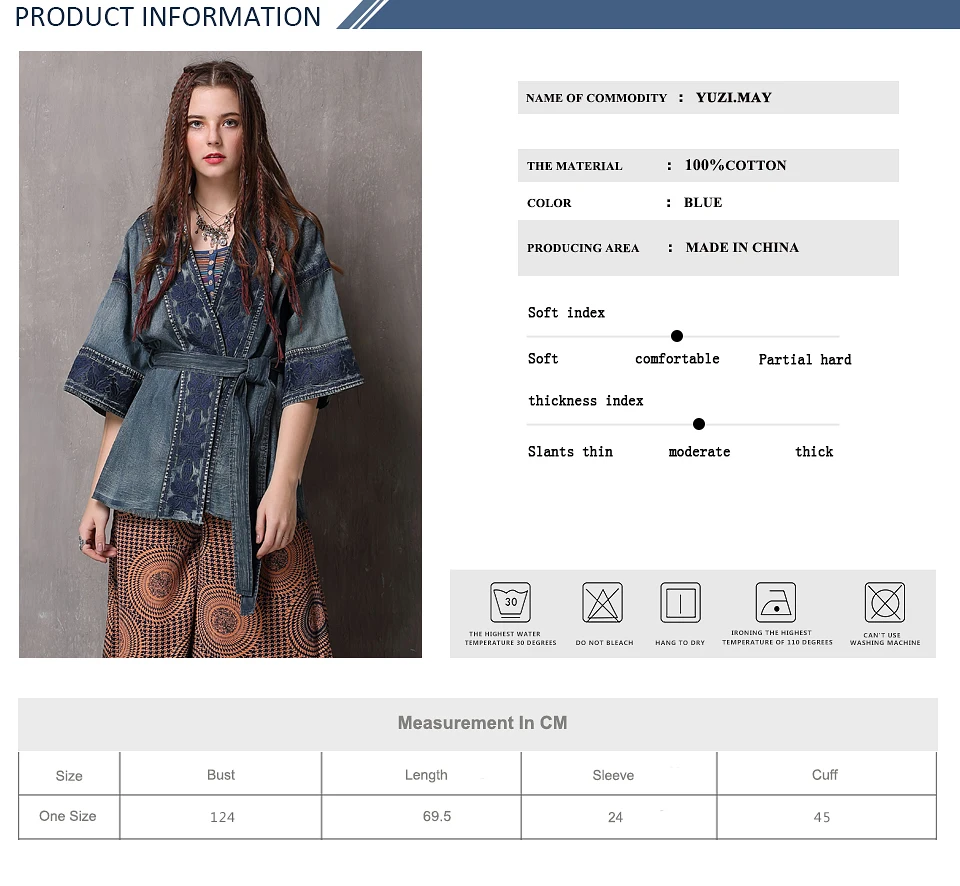Click the Sleeve column header
960x886 pixels.
[x=613, y=775]
